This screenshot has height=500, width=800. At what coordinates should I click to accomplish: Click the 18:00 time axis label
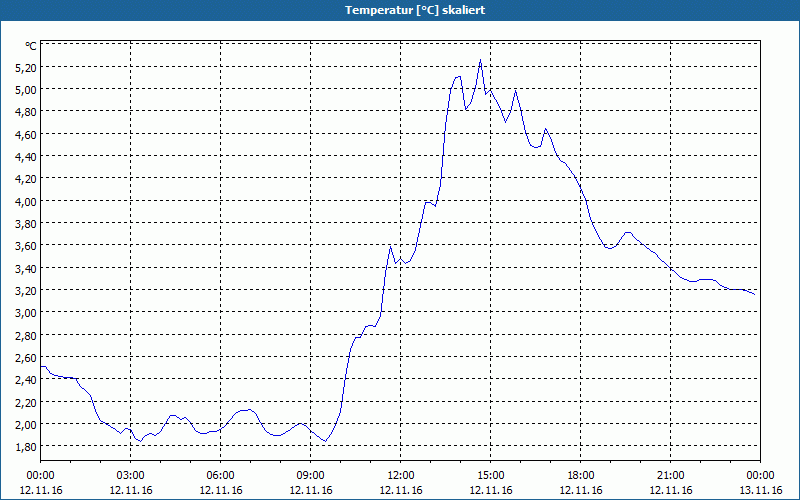(x=581, y=476)
